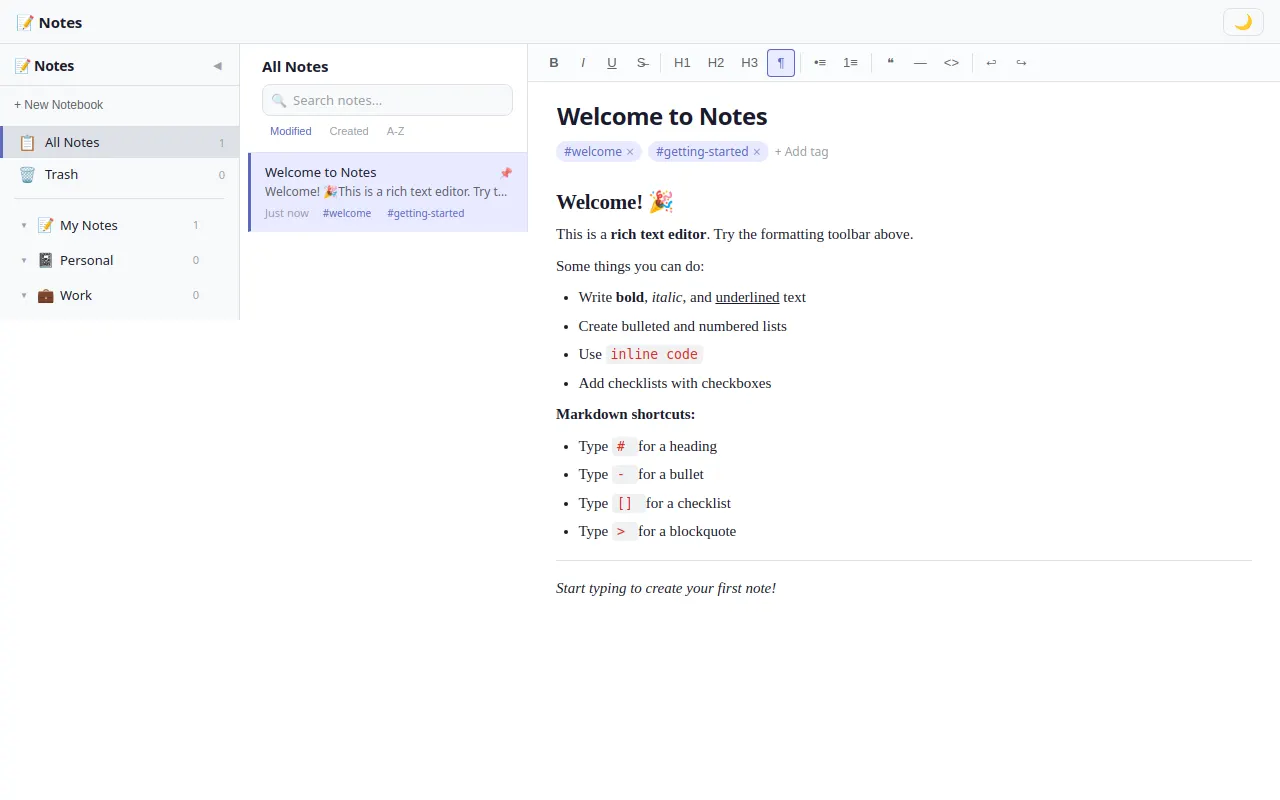Open All Notes in sidebar
Screen dimensions: 1280x800
[x=120, y=142]
